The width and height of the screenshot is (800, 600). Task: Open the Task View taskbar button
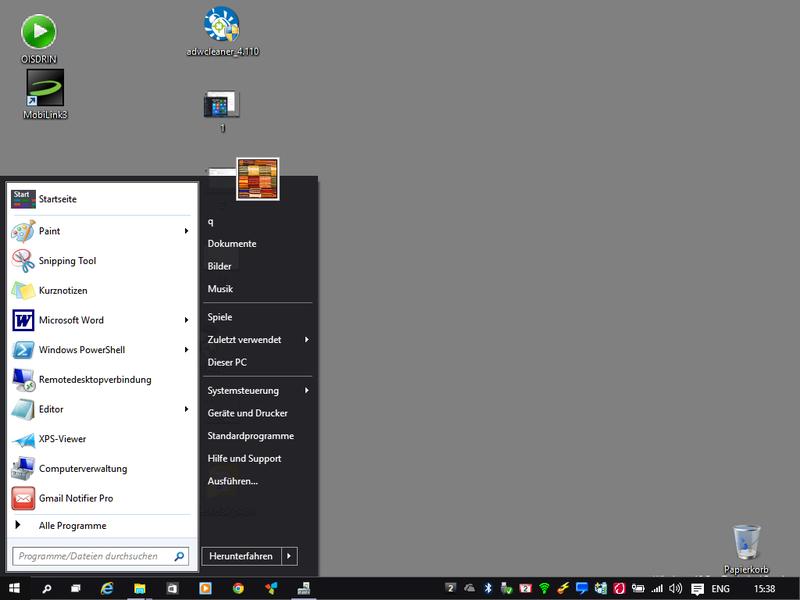[x=76, y=588]
